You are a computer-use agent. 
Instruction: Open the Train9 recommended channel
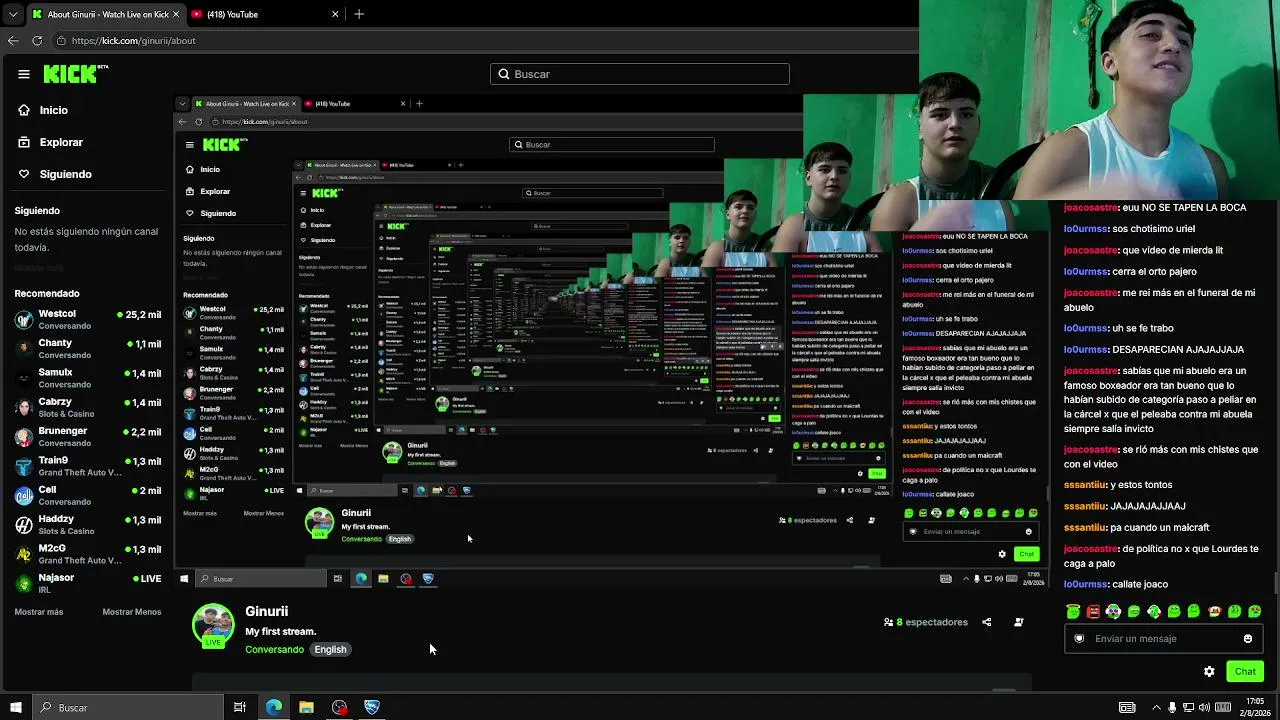click(x=88, y=466)
